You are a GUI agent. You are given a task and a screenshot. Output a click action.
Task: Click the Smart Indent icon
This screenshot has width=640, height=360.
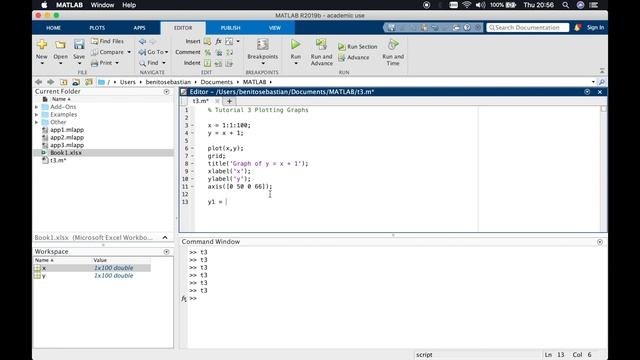[x=207, y=63]
